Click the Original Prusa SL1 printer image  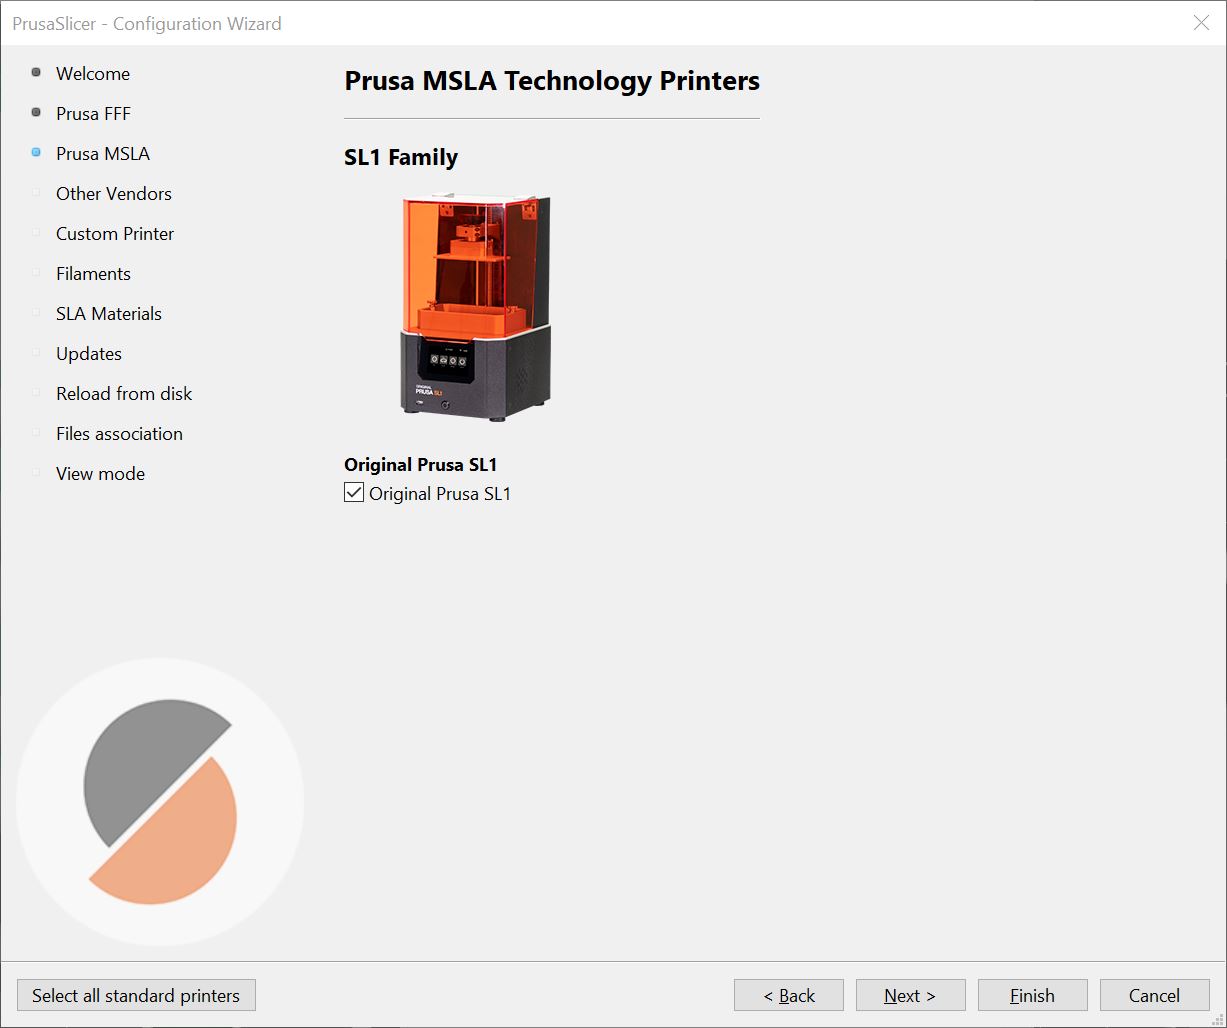point(476,308)
